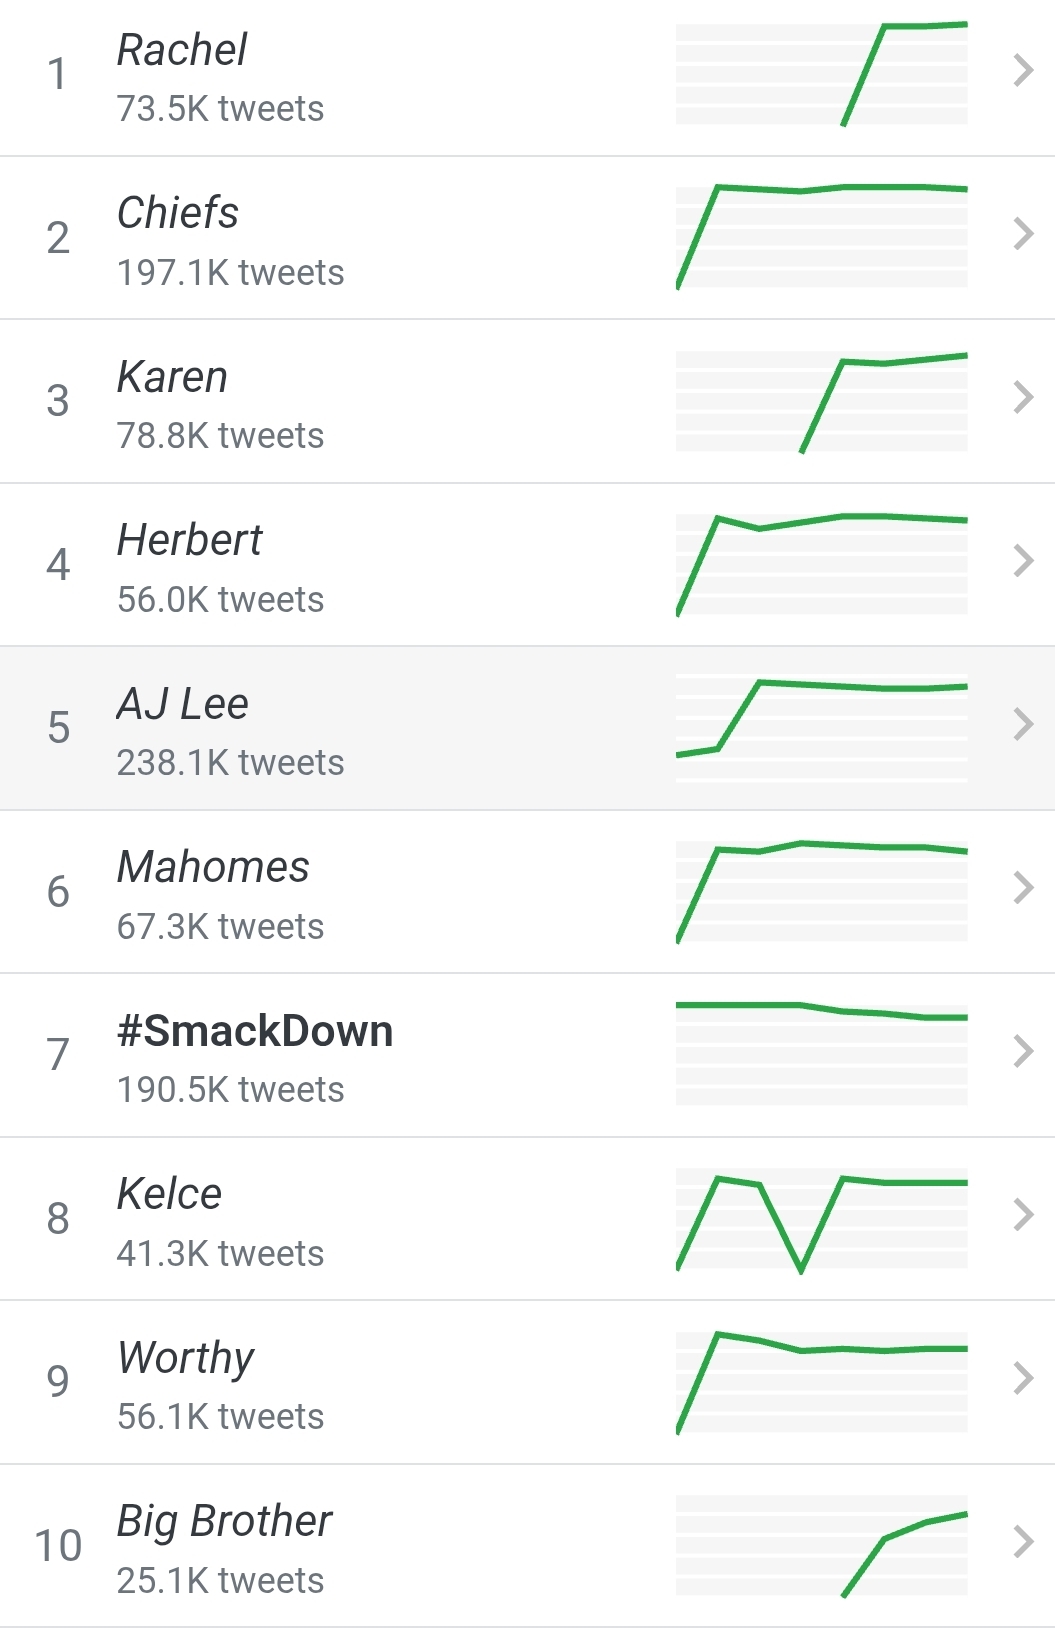Click the Kelce sparkline chart
1055x1636 pixels.
pos(821,1218)
